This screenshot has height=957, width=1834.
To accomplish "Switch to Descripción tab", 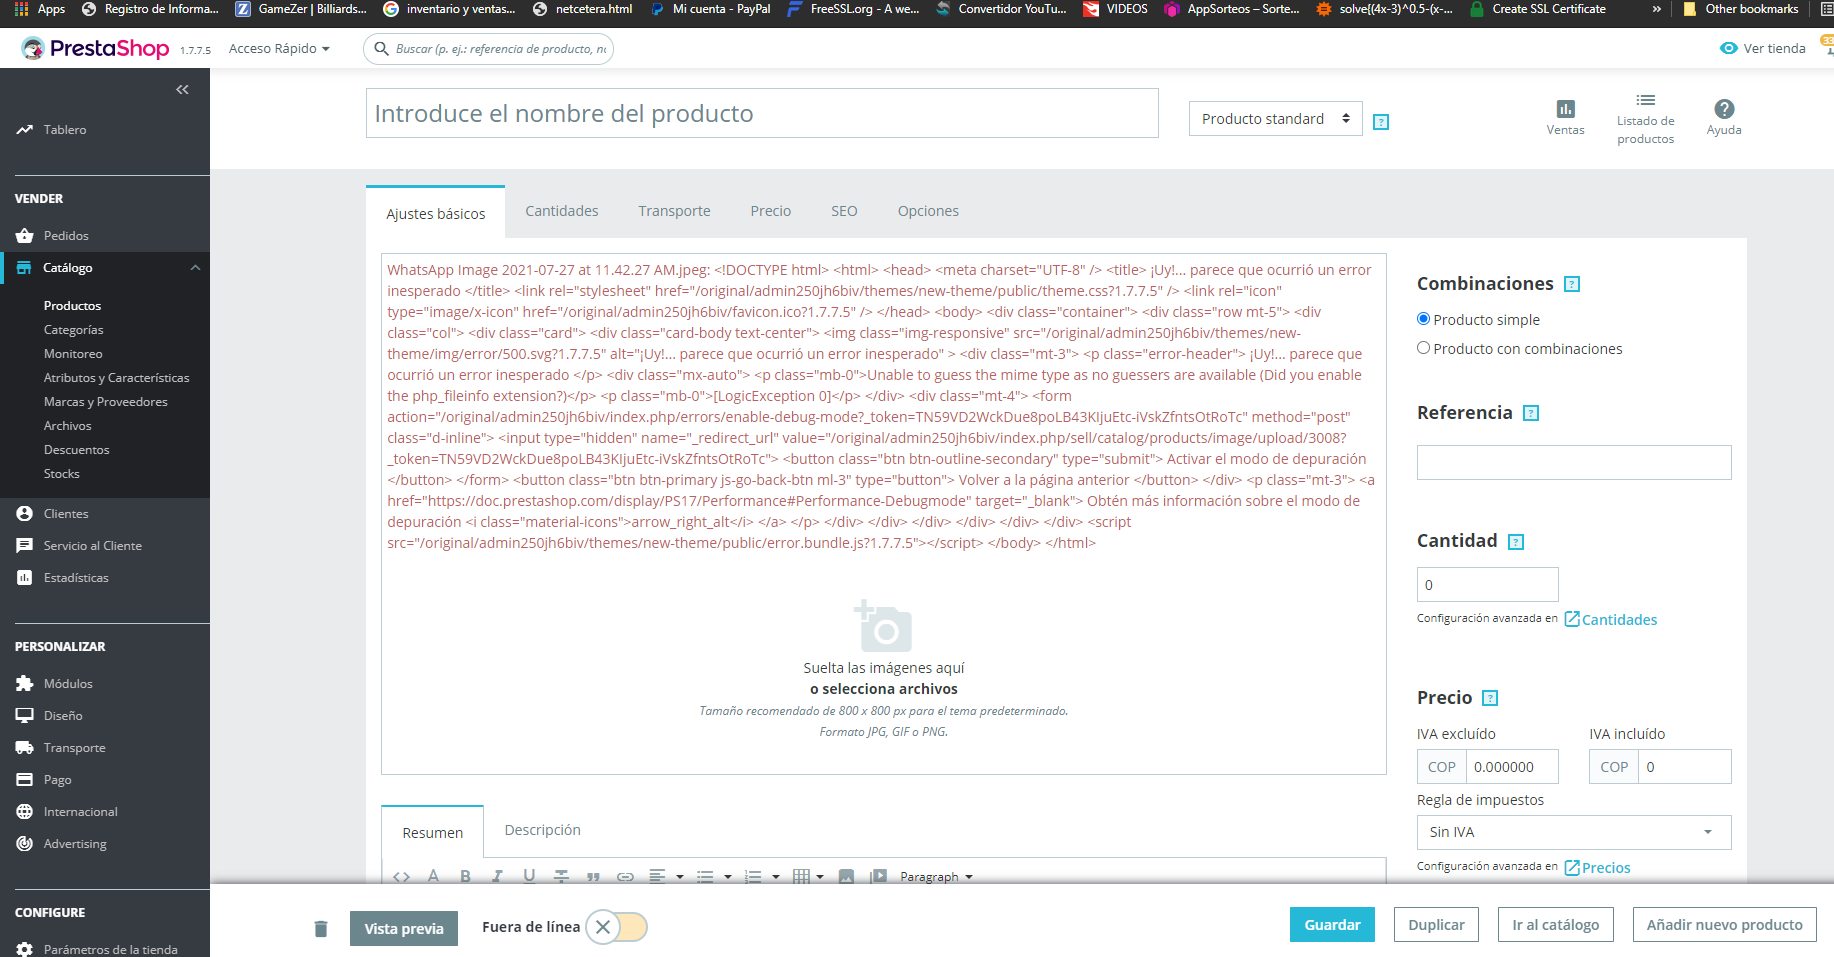I will [542, 830].
